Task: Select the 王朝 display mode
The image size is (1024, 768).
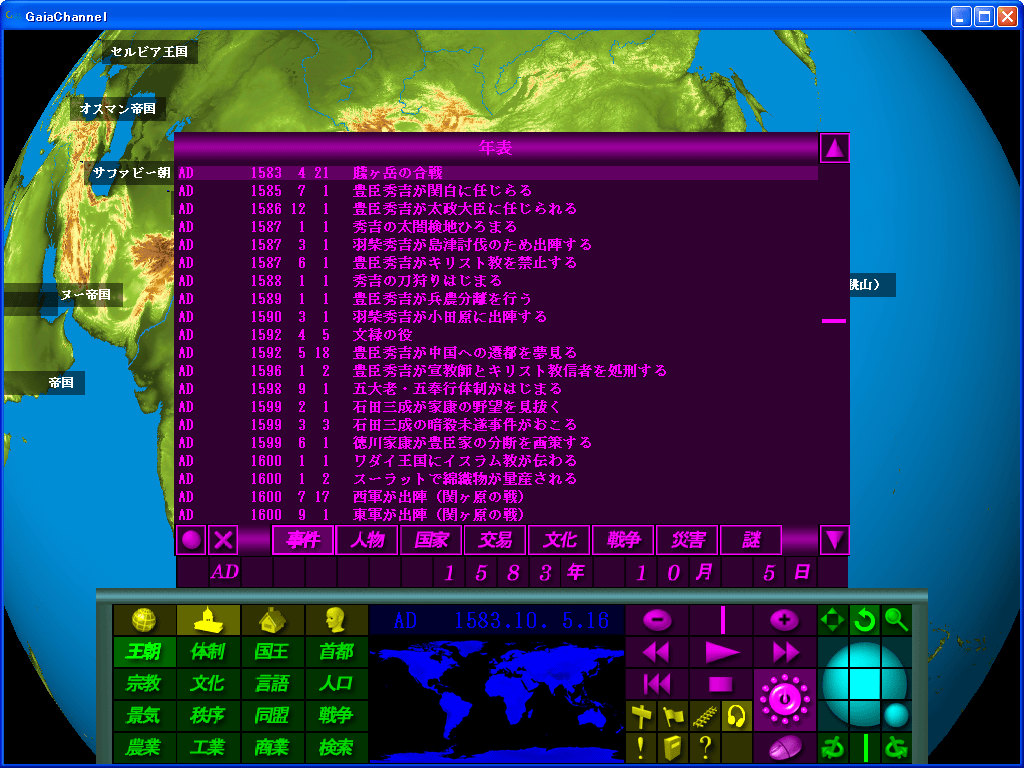Action: point(144,652)
